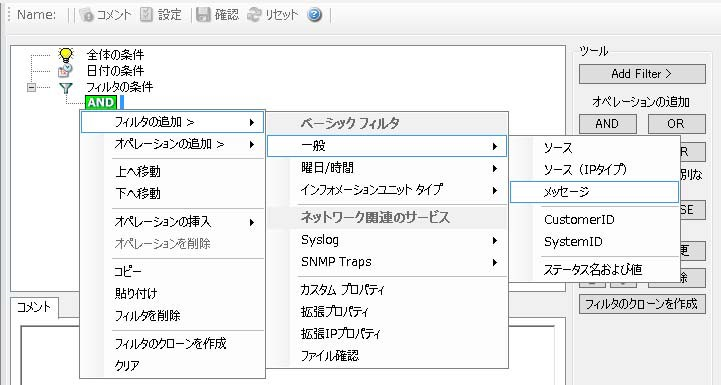The height and width of the screenshot is (385, 721).
Task: Open the SNMP Traps submenu item
Action: point(387,262)
